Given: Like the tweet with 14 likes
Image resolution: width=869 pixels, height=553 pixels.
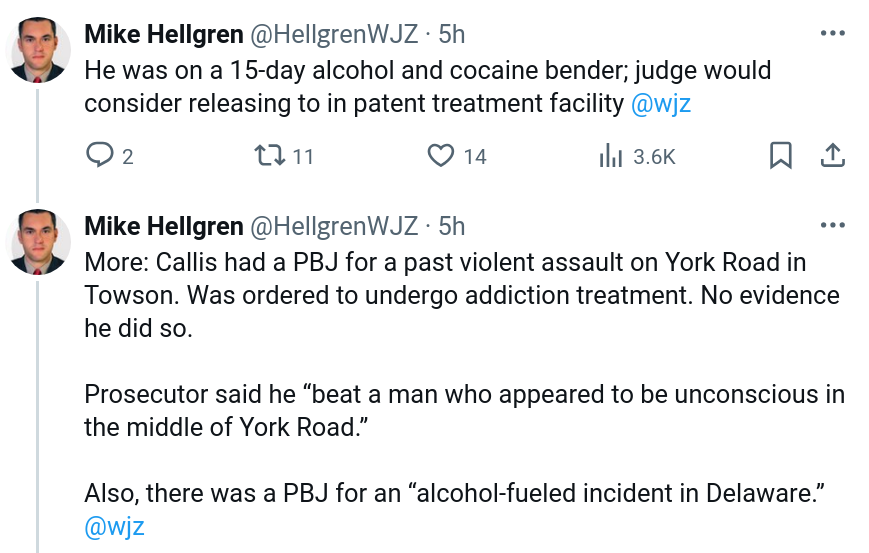Looking at the screenshot, I should (442, 156).
